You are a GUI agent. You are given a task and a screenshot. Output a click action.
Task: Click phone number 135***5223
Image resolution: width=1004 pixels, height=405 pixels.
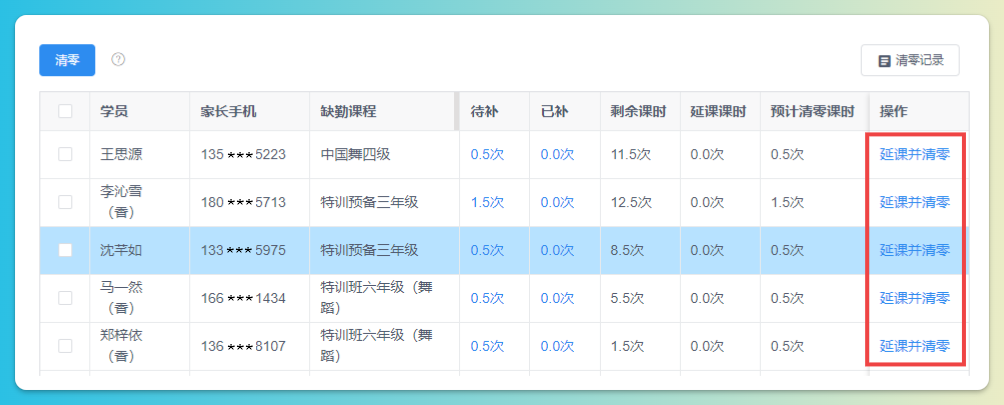click(x=243, y=154)
